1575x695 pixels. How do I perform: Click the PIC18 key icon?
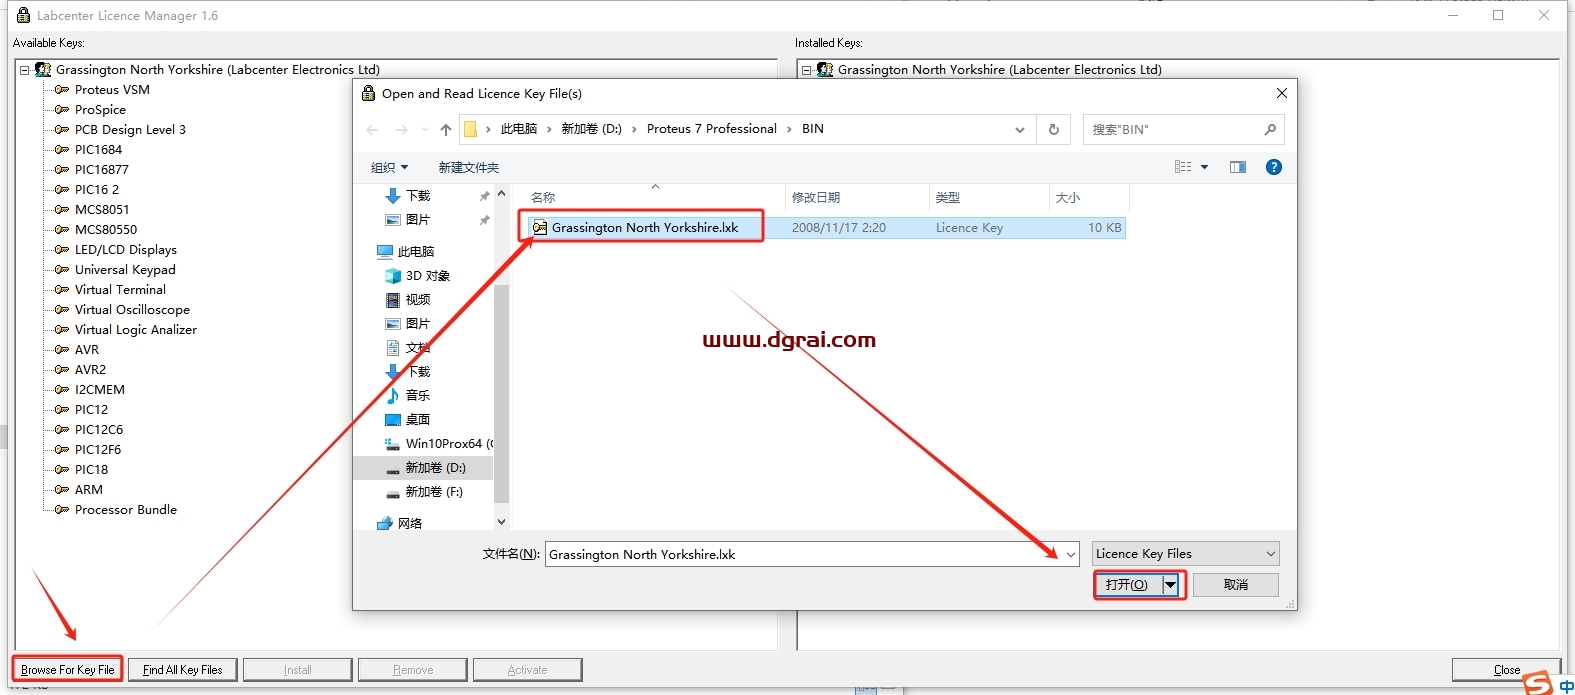click(x=62, y=470)
